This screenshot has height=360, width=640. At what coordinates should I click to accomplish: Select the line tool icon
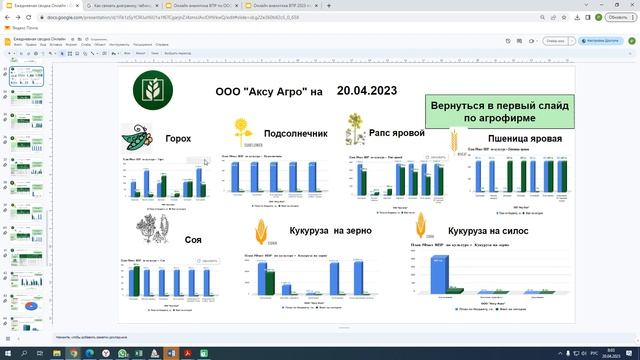[x=92, y=53]
